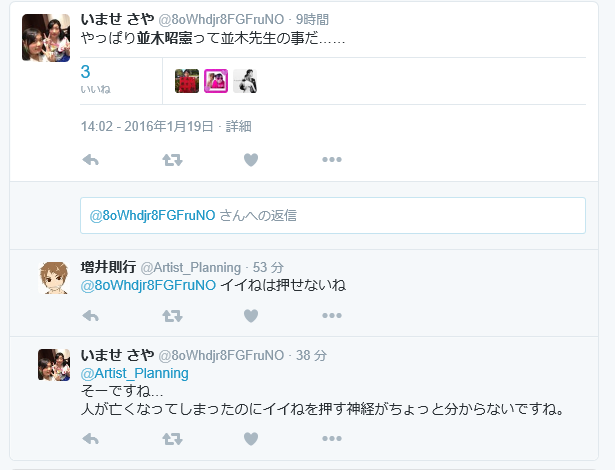The width and height of the screenshot is (615, 470).
Task: Reply to the main いませ さや tweet
Action: pyautogui.click(x=91, y=160)
